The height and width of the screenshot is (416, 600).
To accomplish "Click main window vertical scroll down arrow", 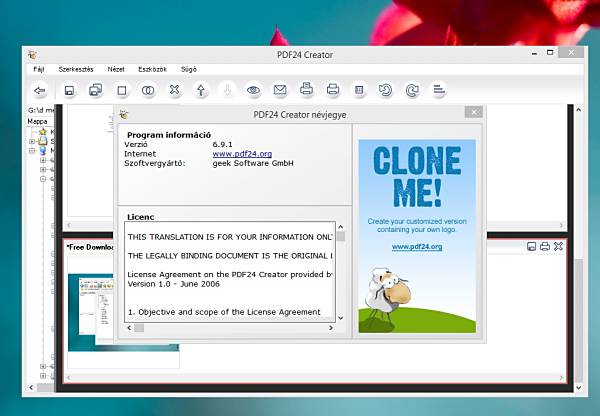I will 579,387.
